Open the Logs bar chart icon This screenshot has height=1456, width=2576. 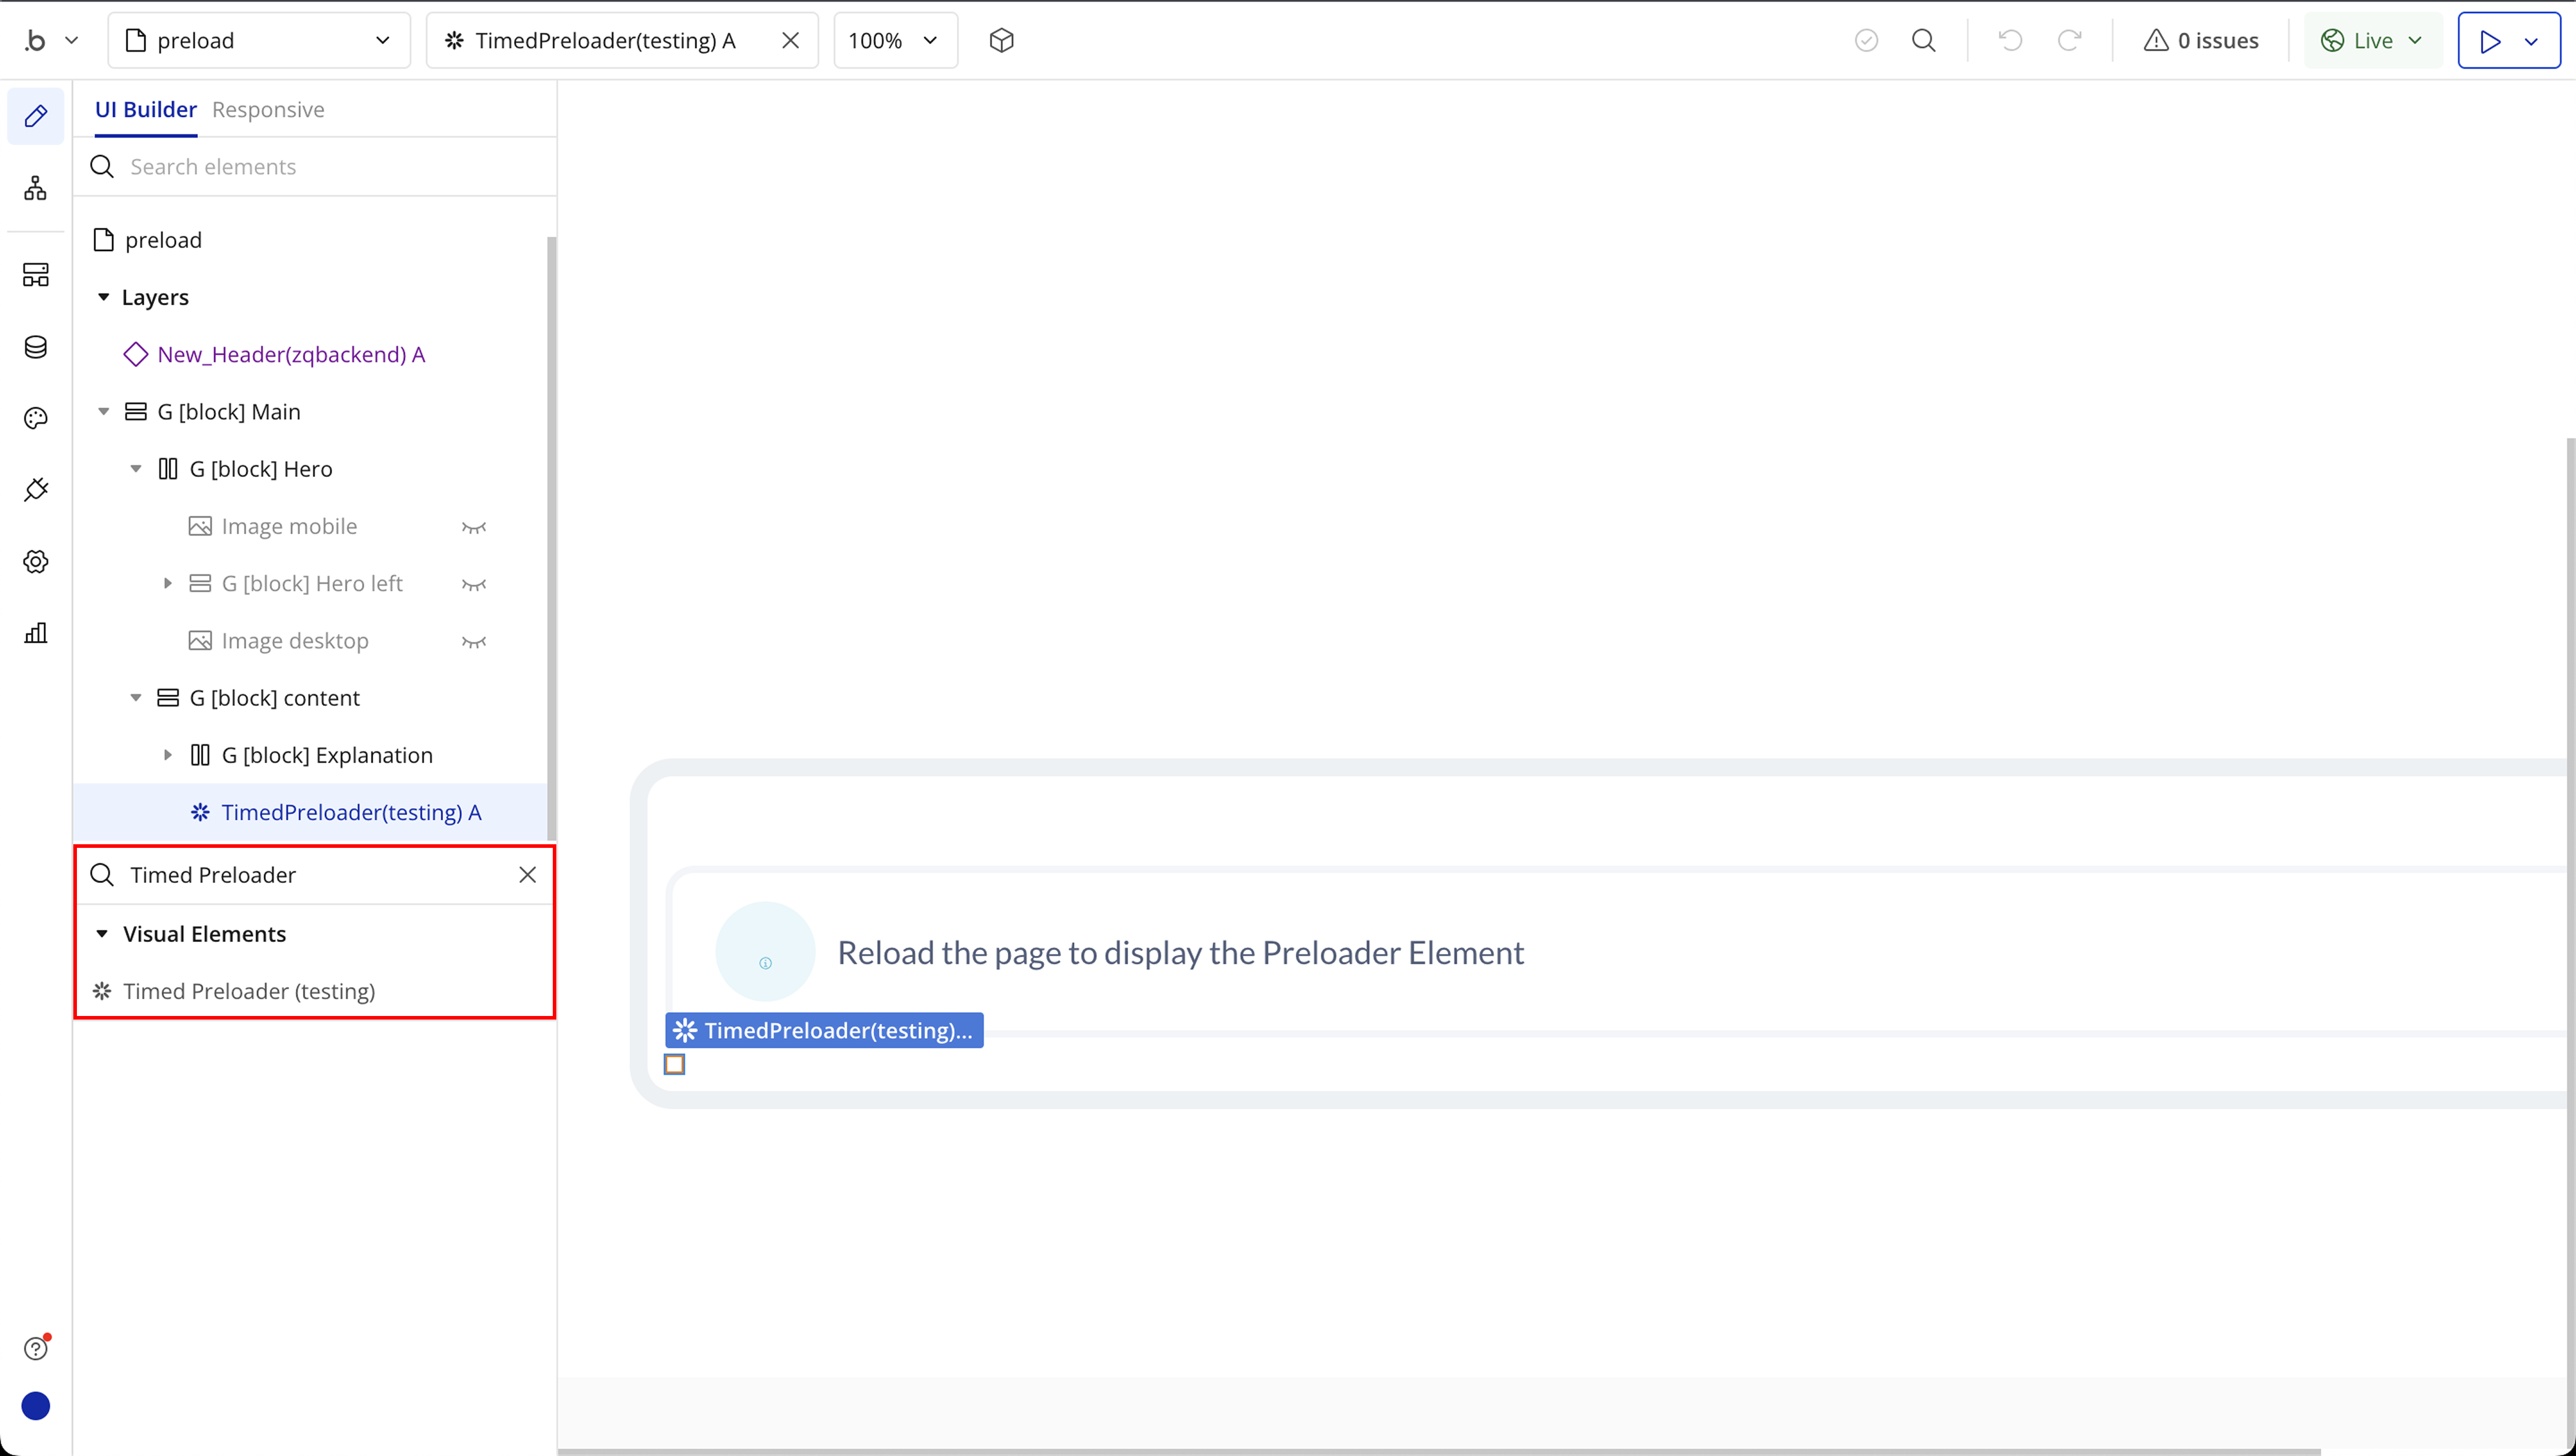(36, 633)
